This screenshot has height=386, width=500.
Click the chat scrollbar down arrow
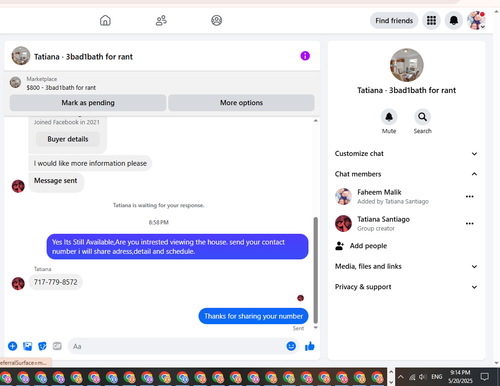coord(315,328)
